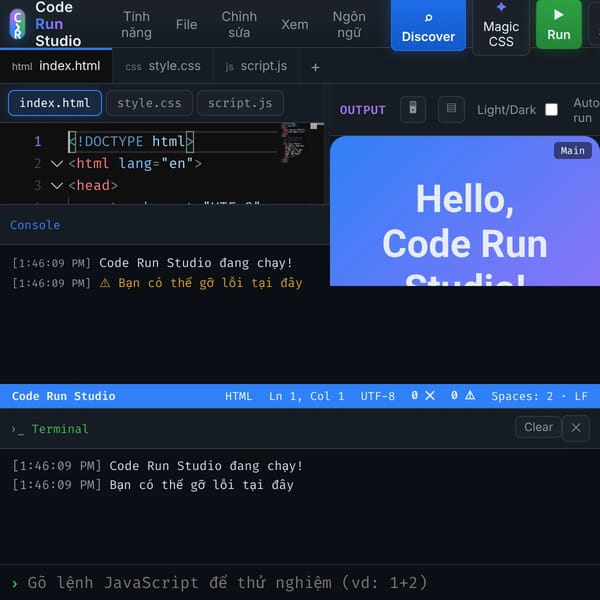The image size is (600, 600).
Task: Click Ln 1, Col 1 in status bar
Action: point(306,396)
